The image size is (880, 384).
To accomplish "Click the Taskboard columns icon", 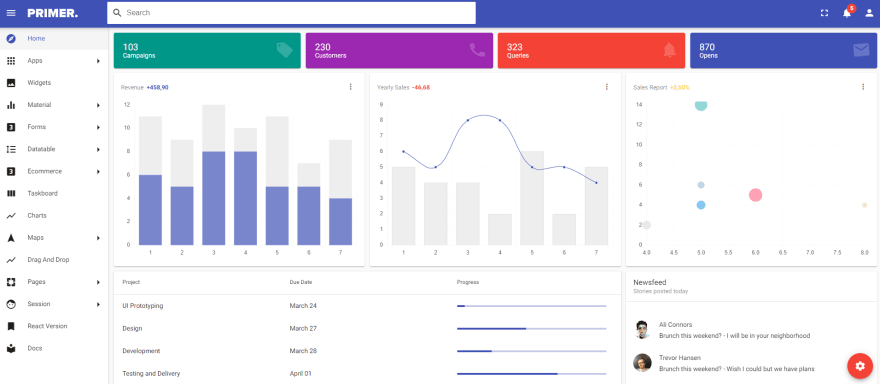I will point(11,194).
